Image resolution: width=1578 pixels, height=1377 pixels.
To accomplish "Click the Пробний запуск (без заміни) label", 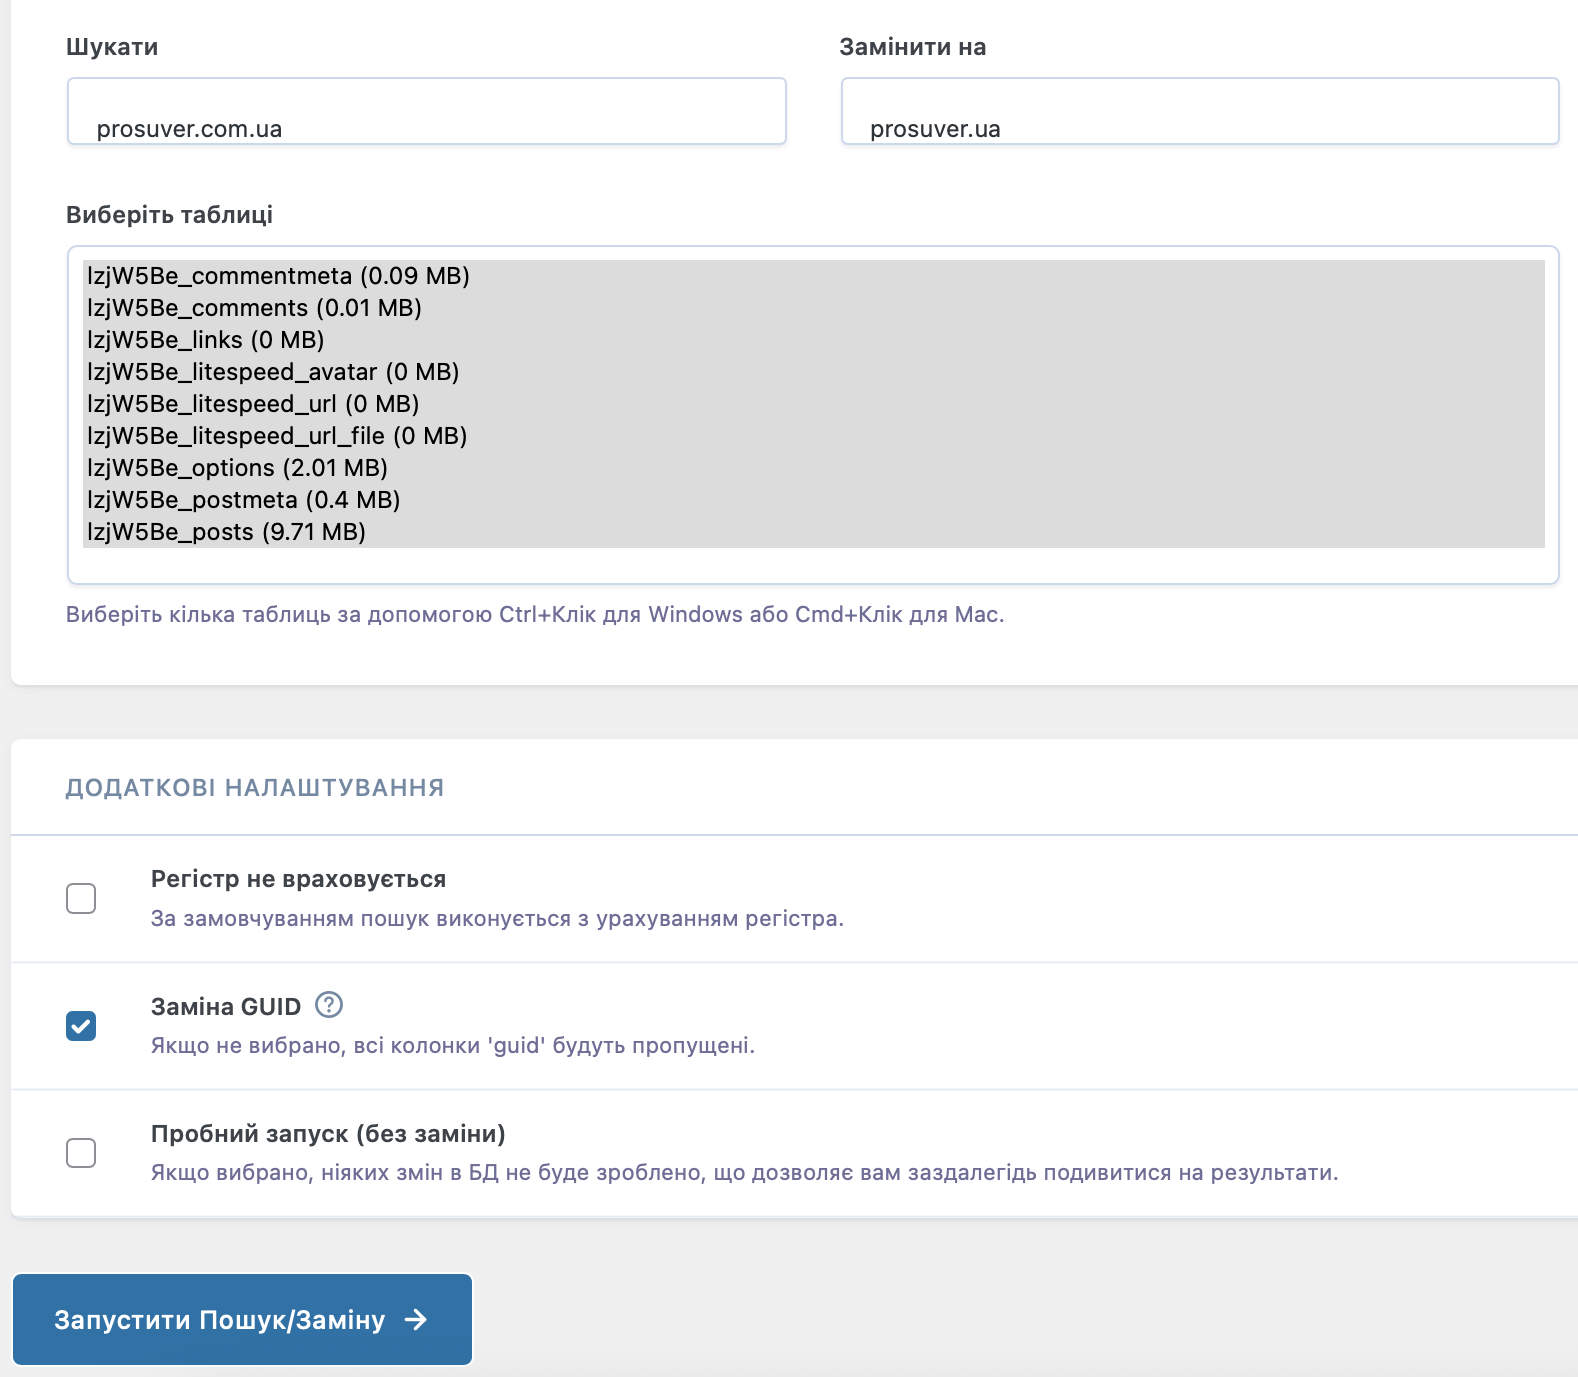I will 328,1134.
